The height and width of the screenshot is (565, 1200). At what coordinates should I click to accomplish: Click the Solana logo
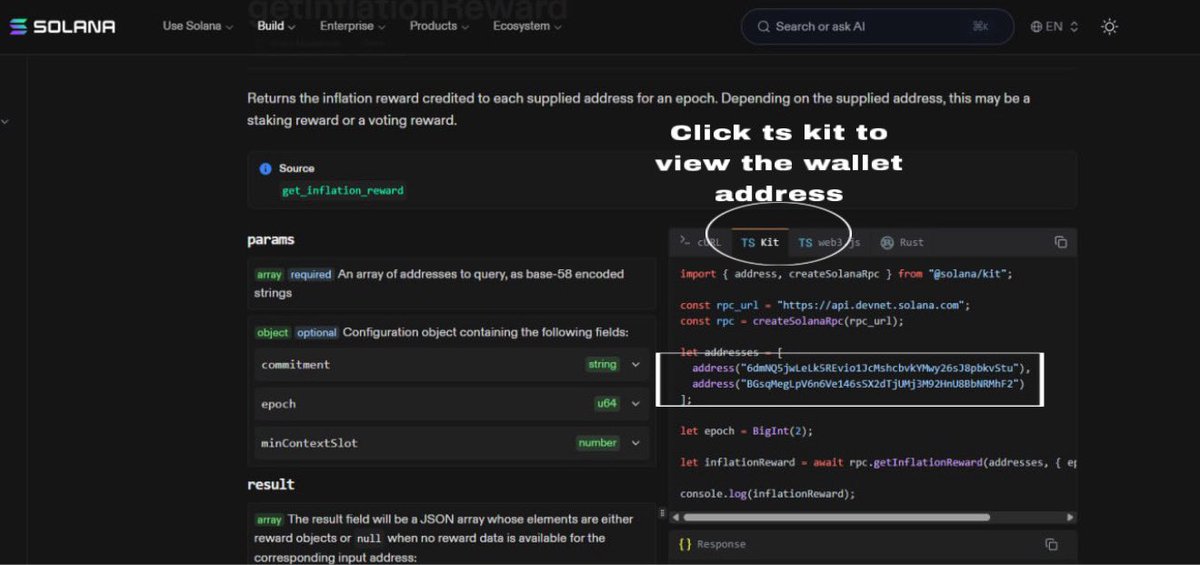62,27
